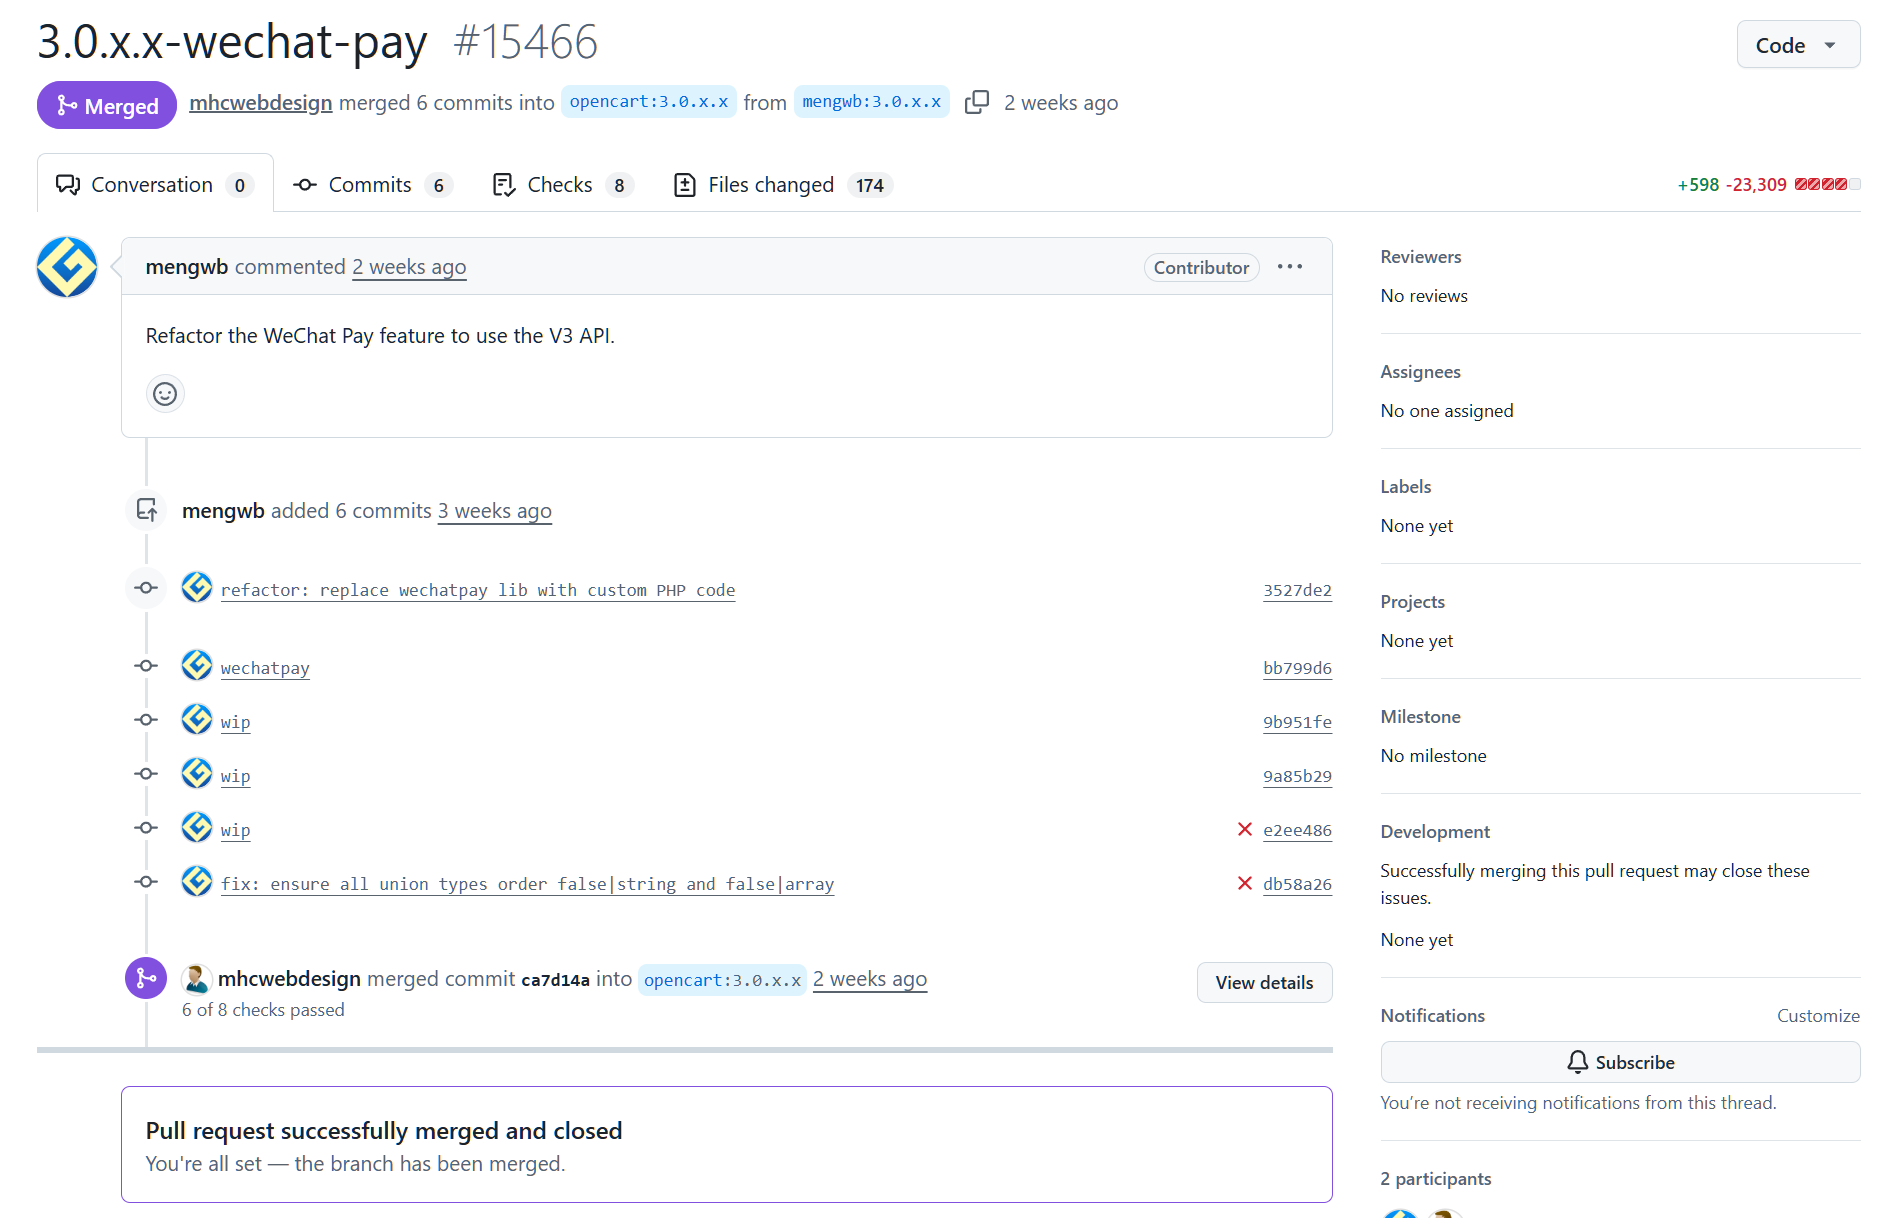This screenshot has width=1893, height=1218.
Task: Click author avatar on db58a26 commit row
Action: pos(197,881)
